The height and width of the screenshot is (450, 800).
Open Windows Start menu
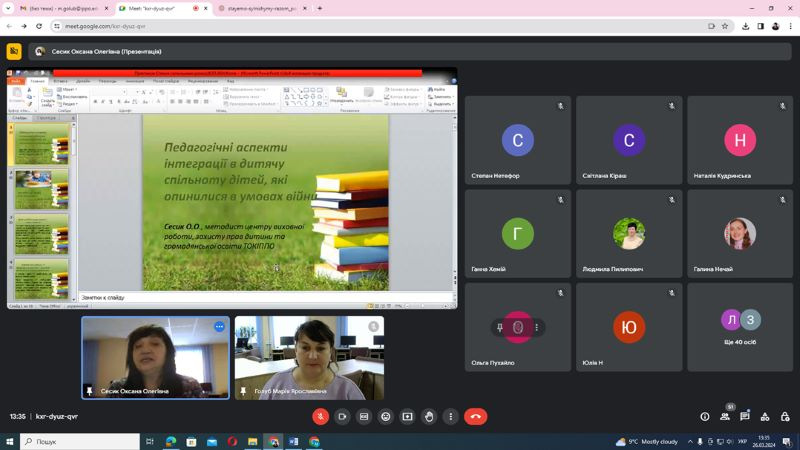[9, 442]
